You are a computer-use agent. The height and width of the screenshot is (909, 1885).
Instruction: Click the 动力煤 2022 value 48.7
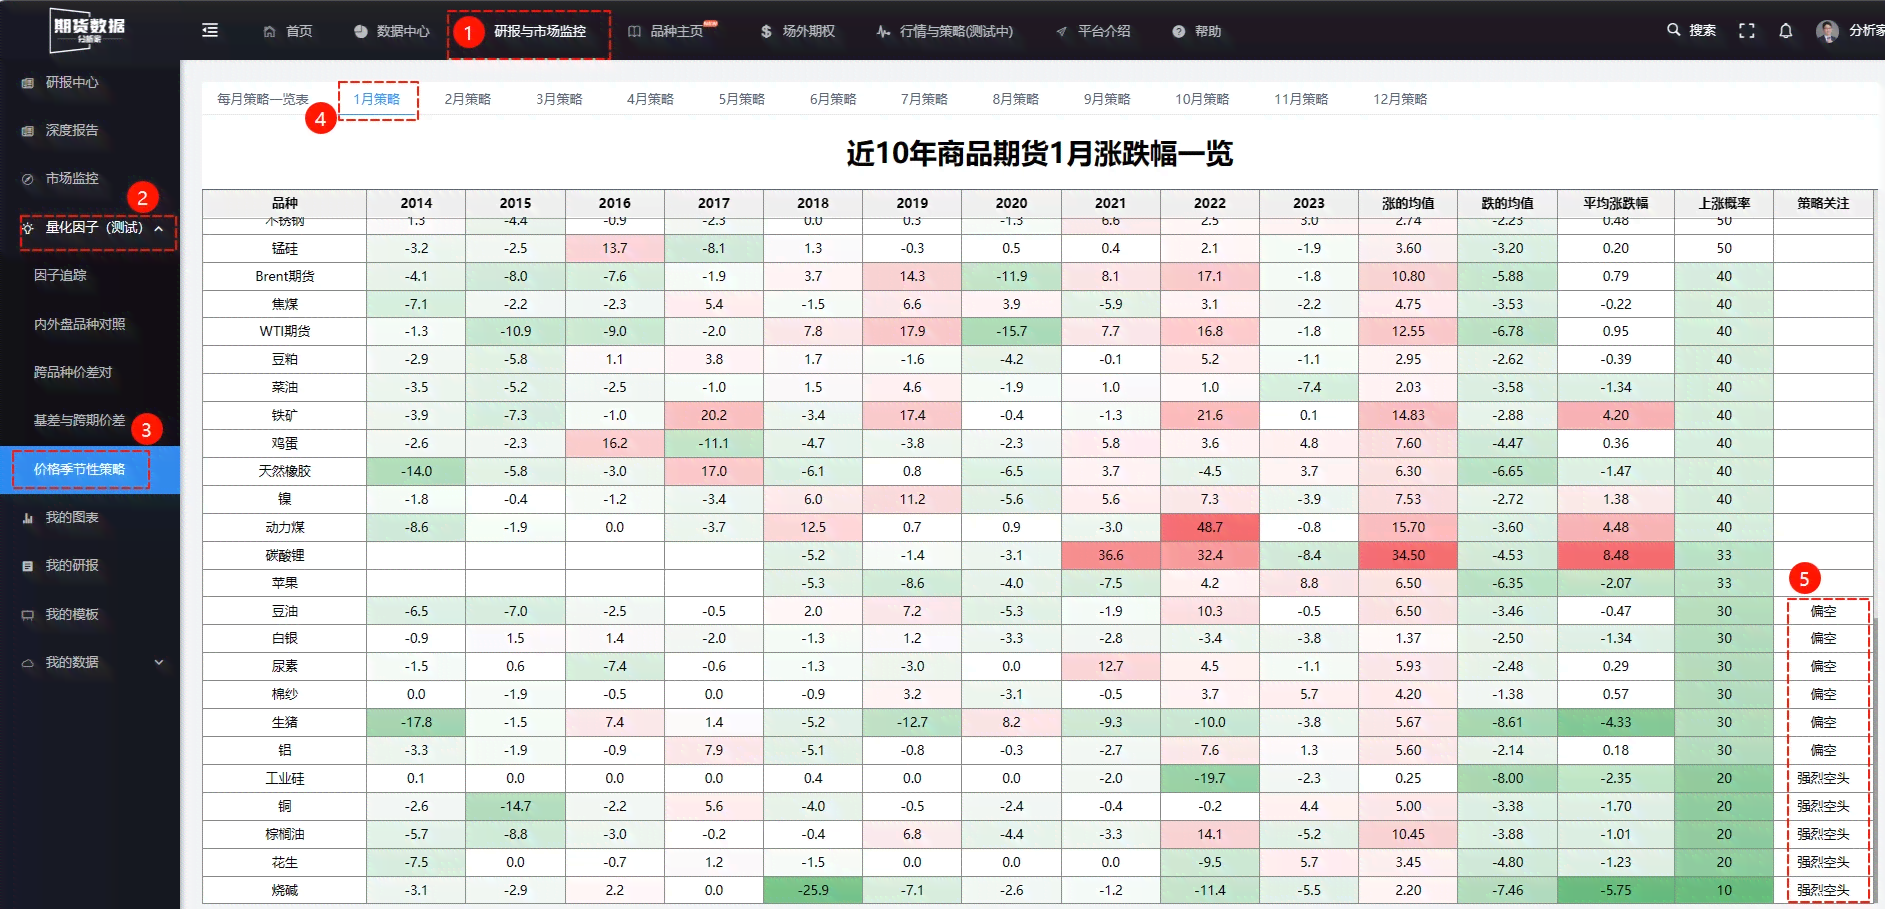(1209, 527)
